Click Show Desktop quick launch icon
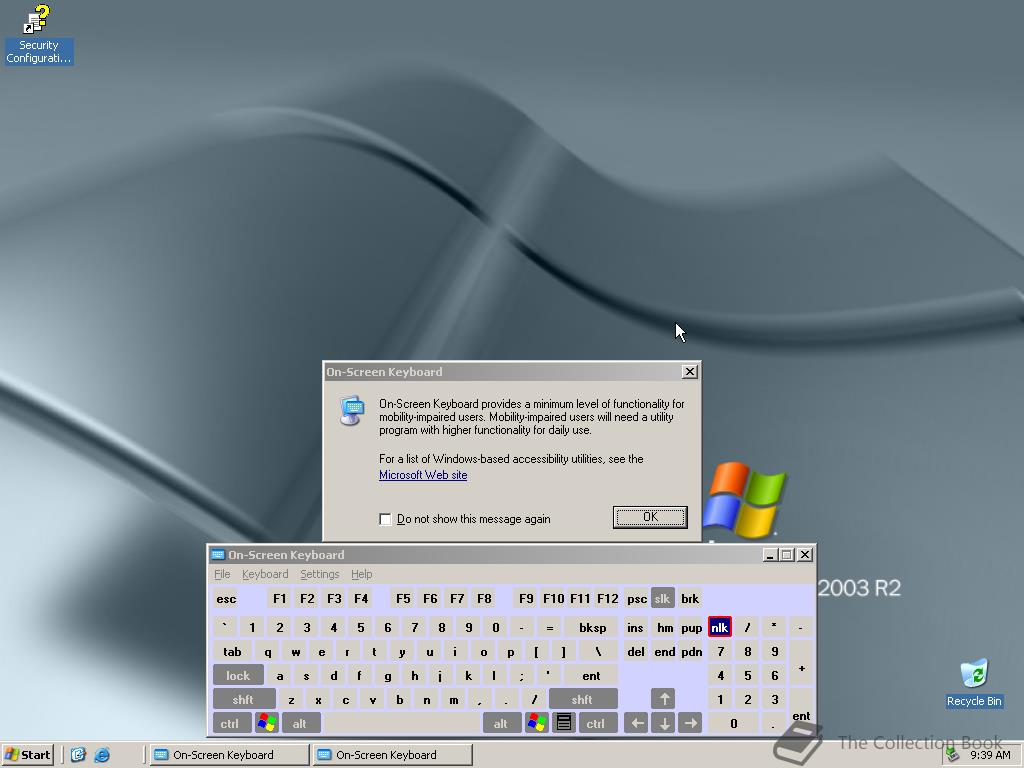Screen dimensions: 1024x768 point(78,755)
